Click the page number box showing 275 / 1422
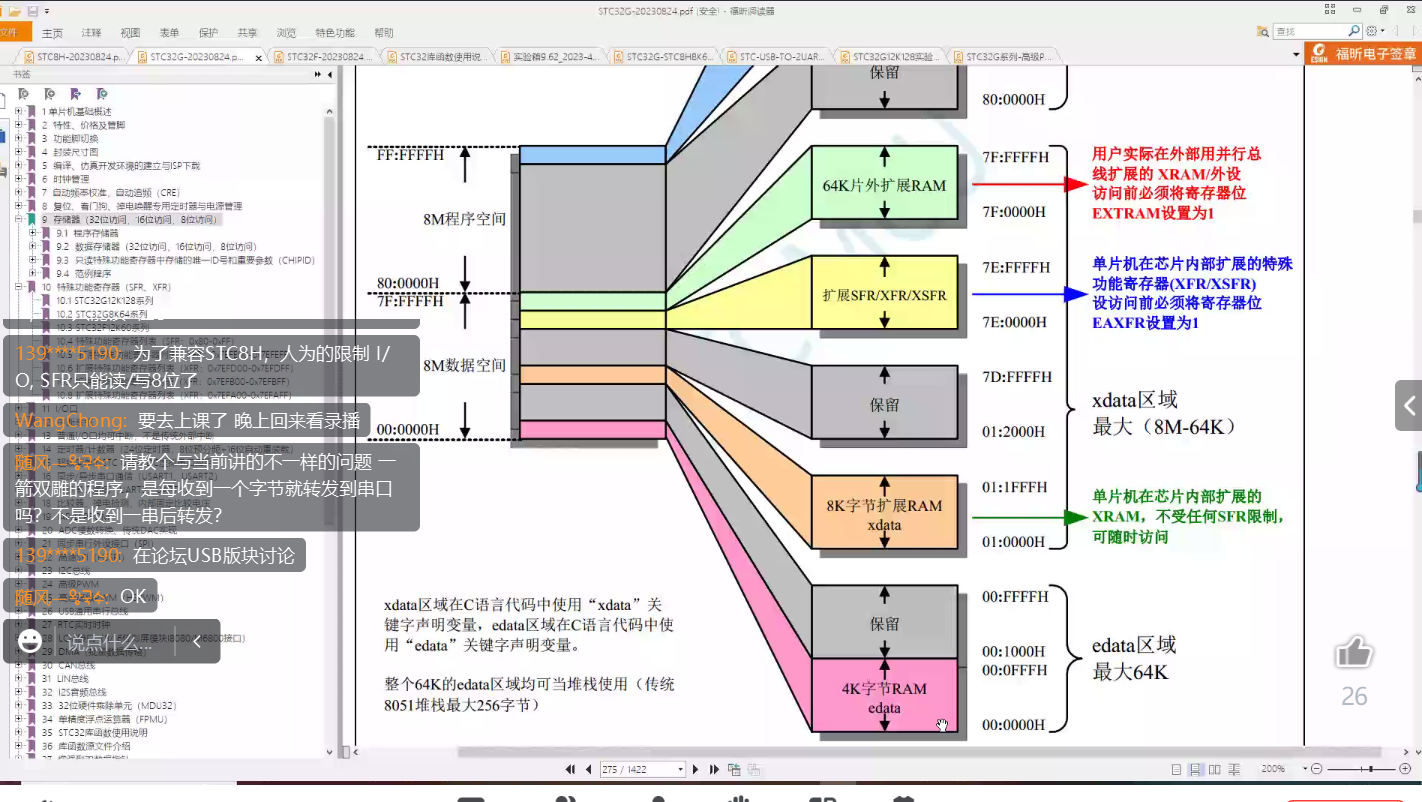 (x=642, y=769)
